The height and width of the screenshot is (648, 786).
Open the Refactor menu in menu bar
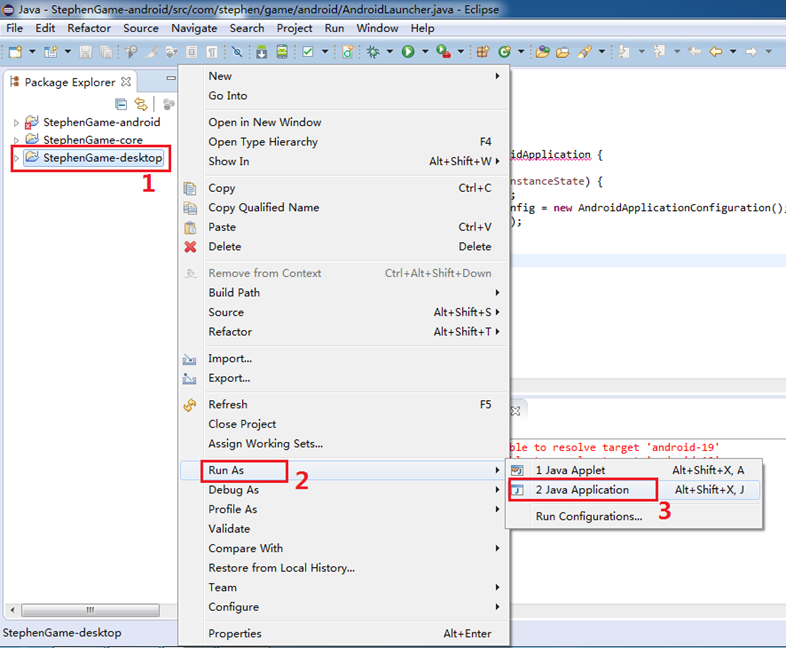click(89, 28)
